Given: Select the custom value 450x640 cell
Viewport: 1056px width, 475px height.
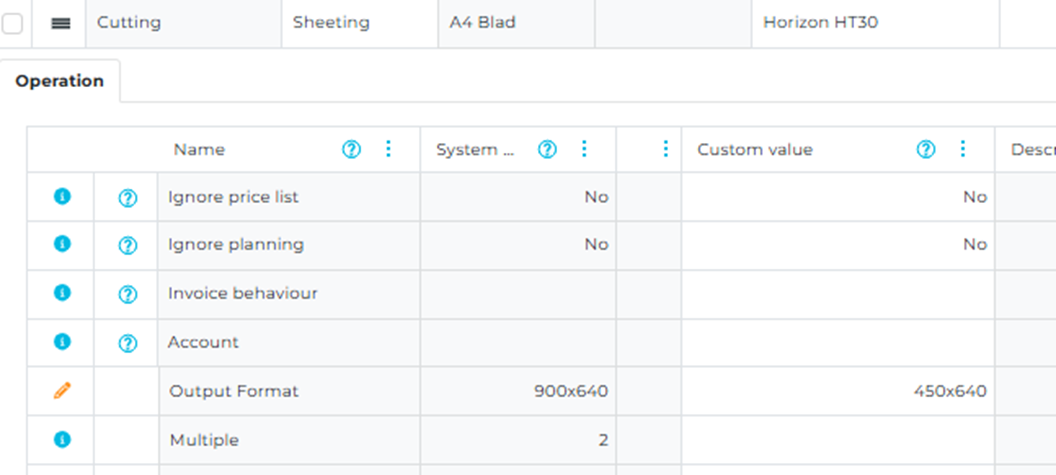Looking at the screenshot, I should click(x=949, y=391).
